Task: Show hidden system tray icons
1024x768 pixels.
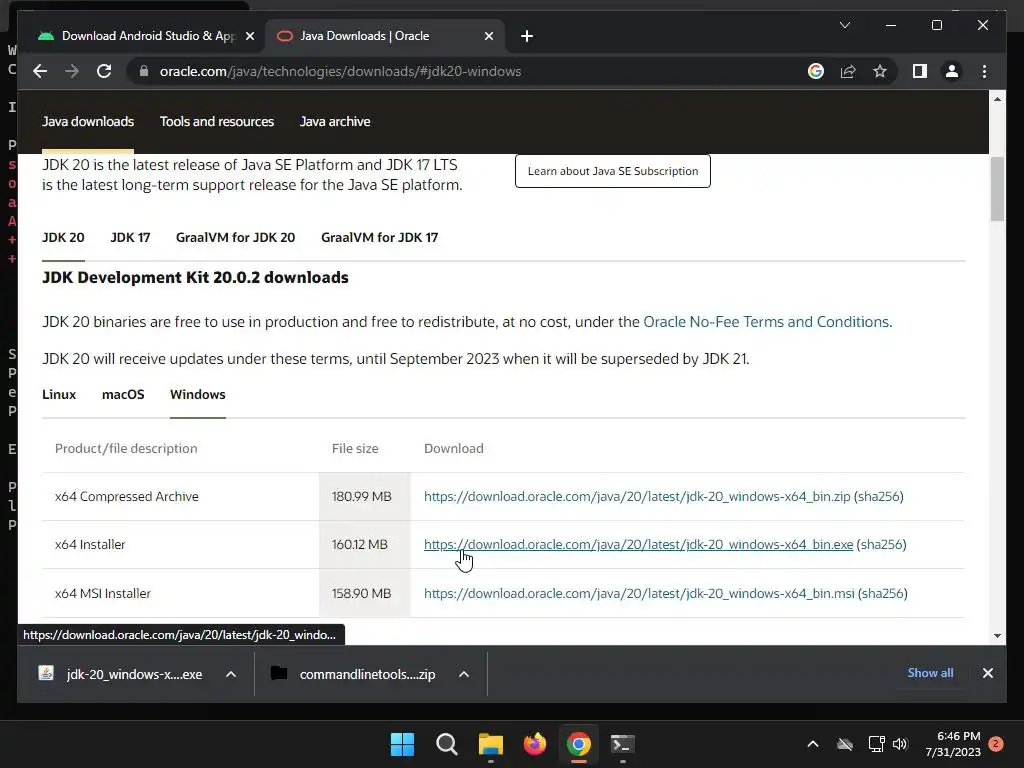Action: click(813, 744)
